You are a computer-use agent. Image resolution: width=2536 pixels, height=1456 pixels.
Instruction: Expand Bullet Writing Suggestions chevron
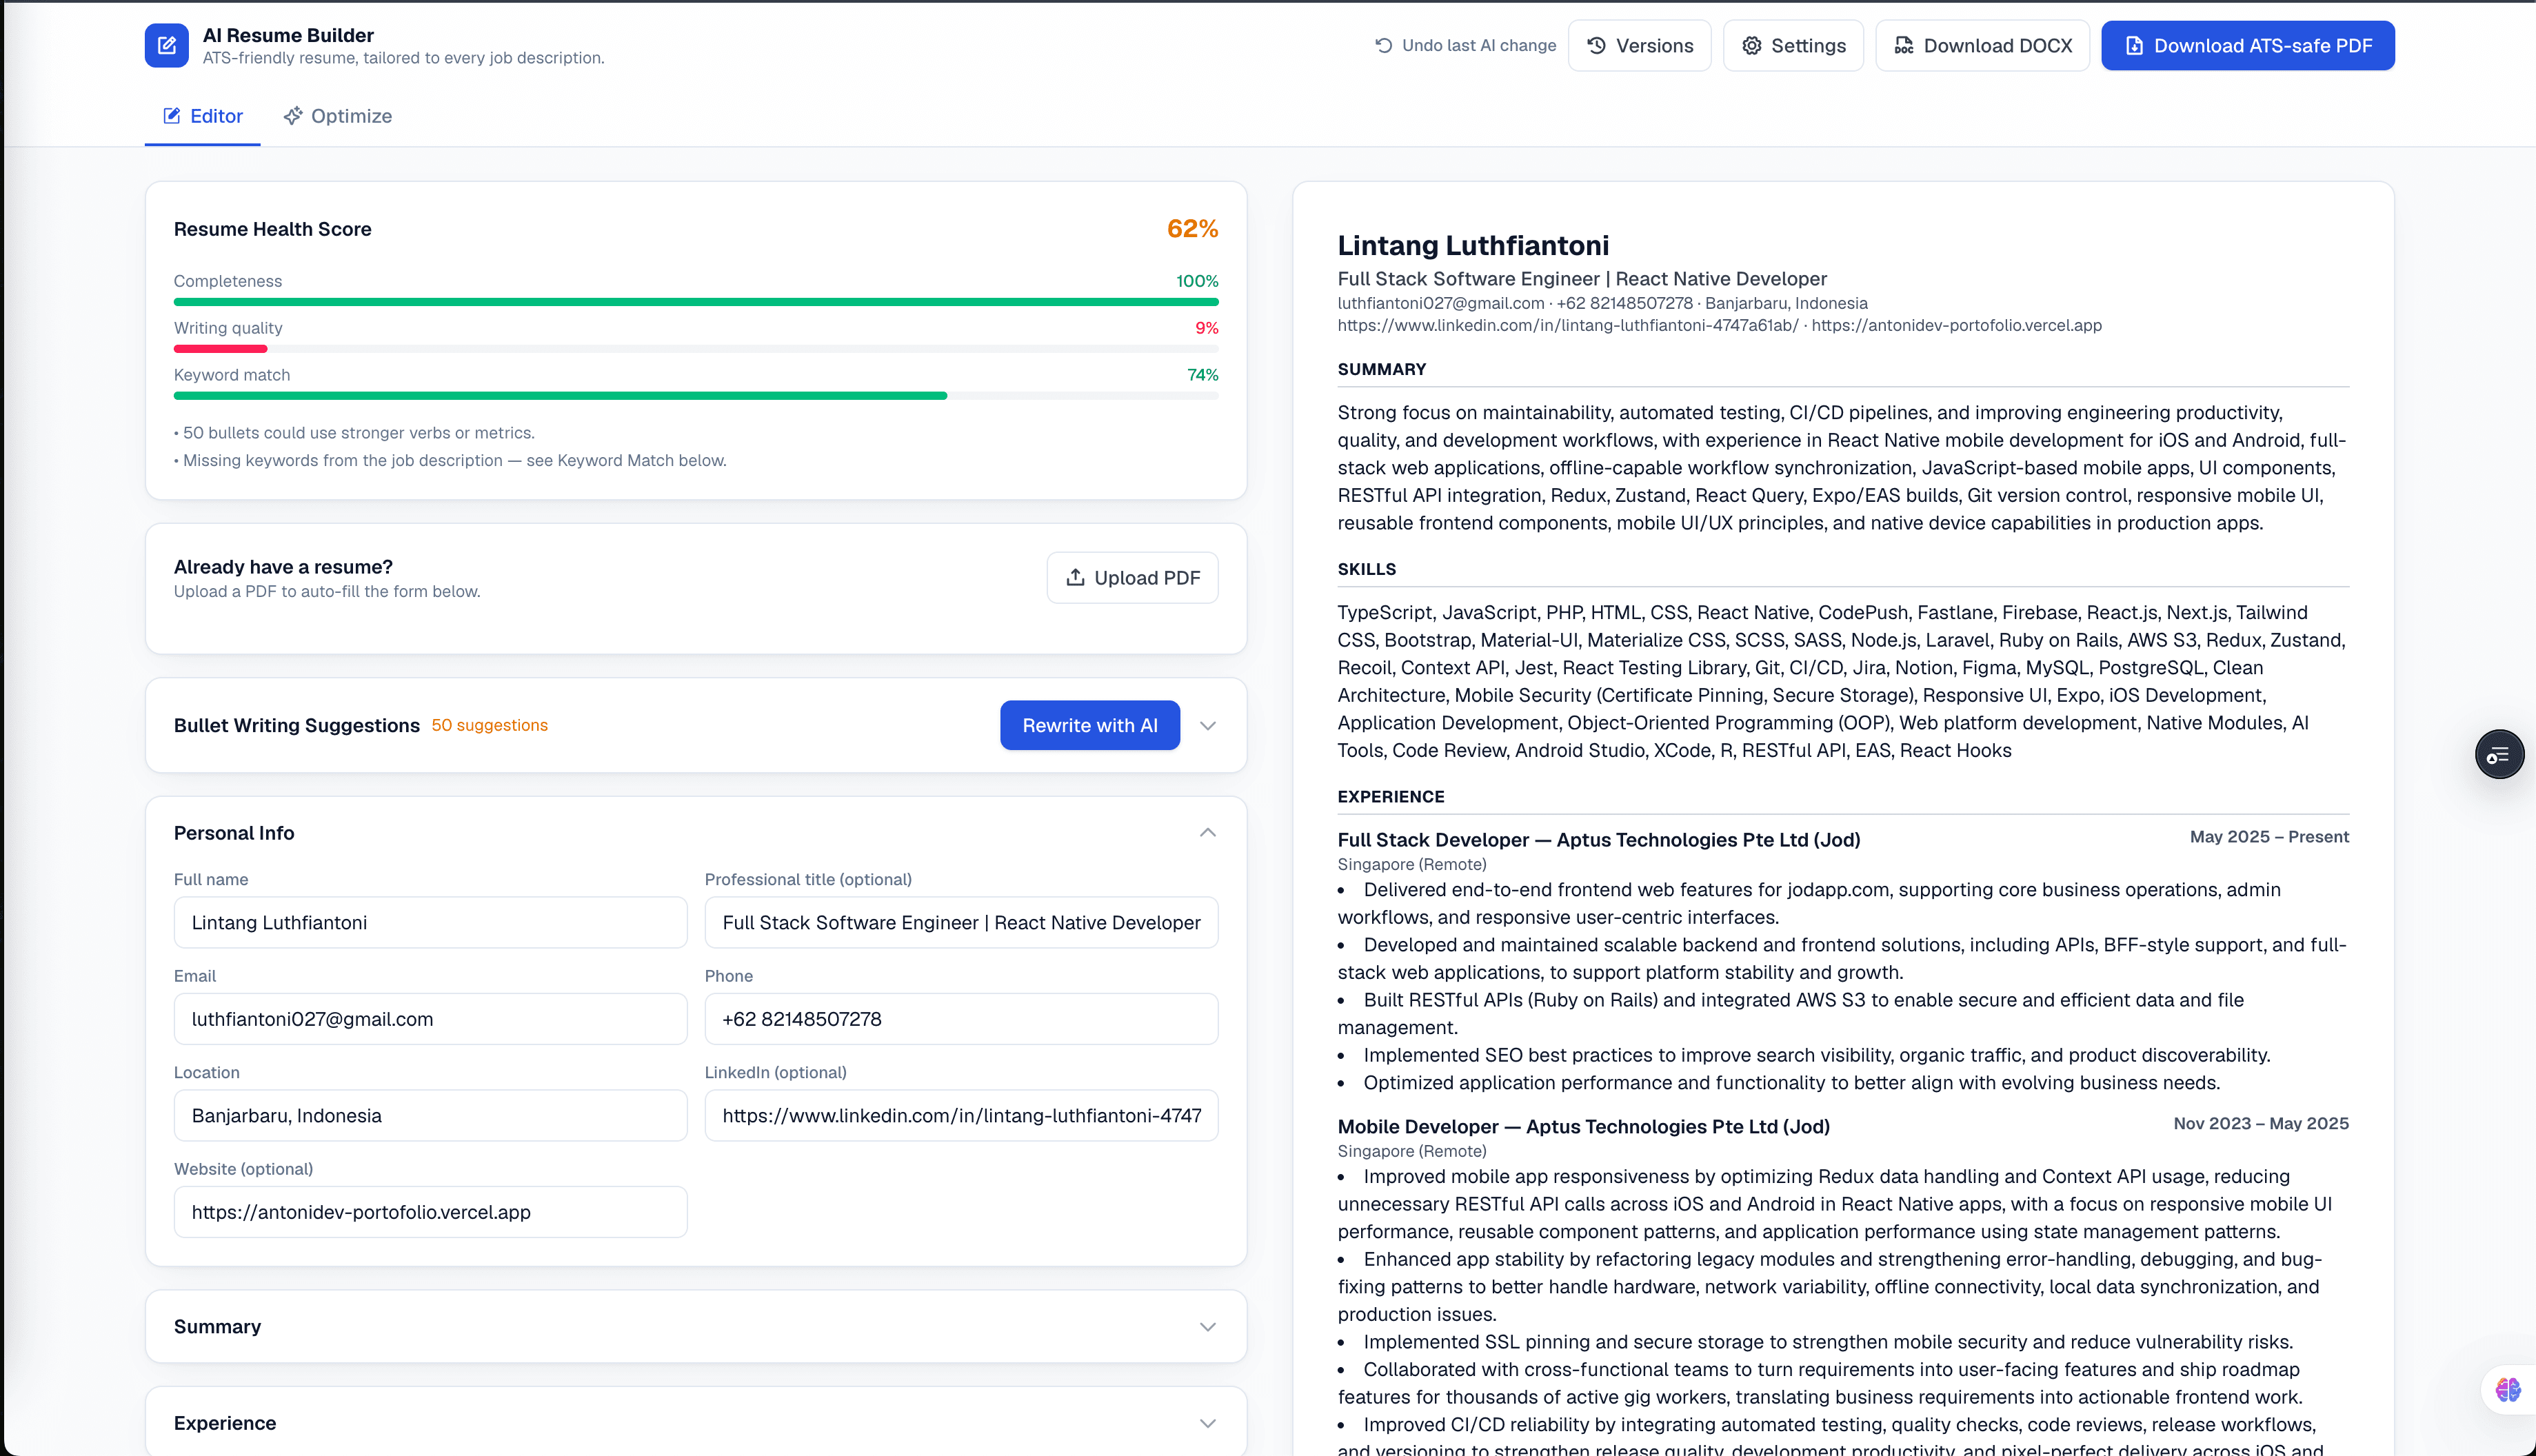(x=1207, y=726)
